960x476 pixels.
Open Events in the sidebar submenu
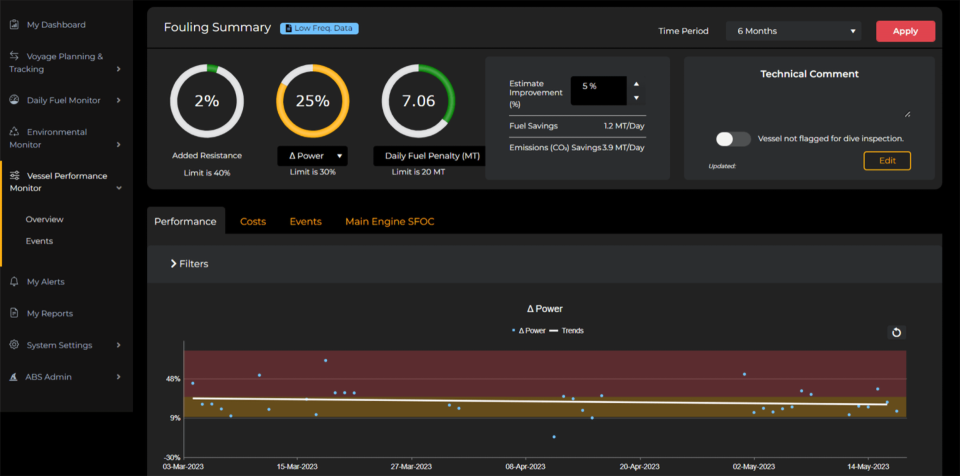pyautogui.click(x=39, y=241)
